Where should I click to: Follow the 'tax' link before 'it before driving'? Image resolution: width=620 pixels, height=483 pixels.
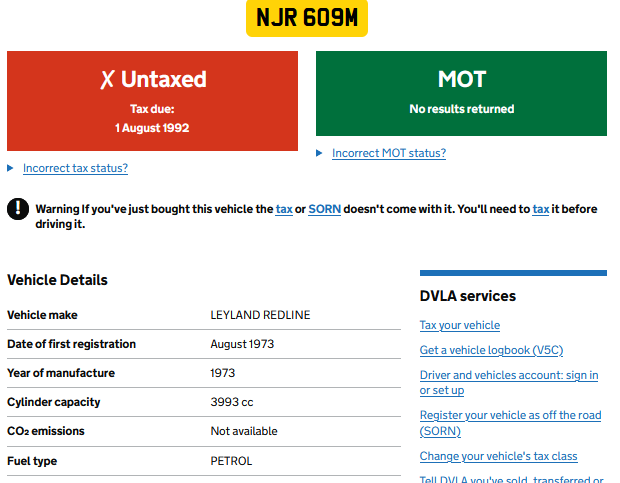(x=541, y=209)
